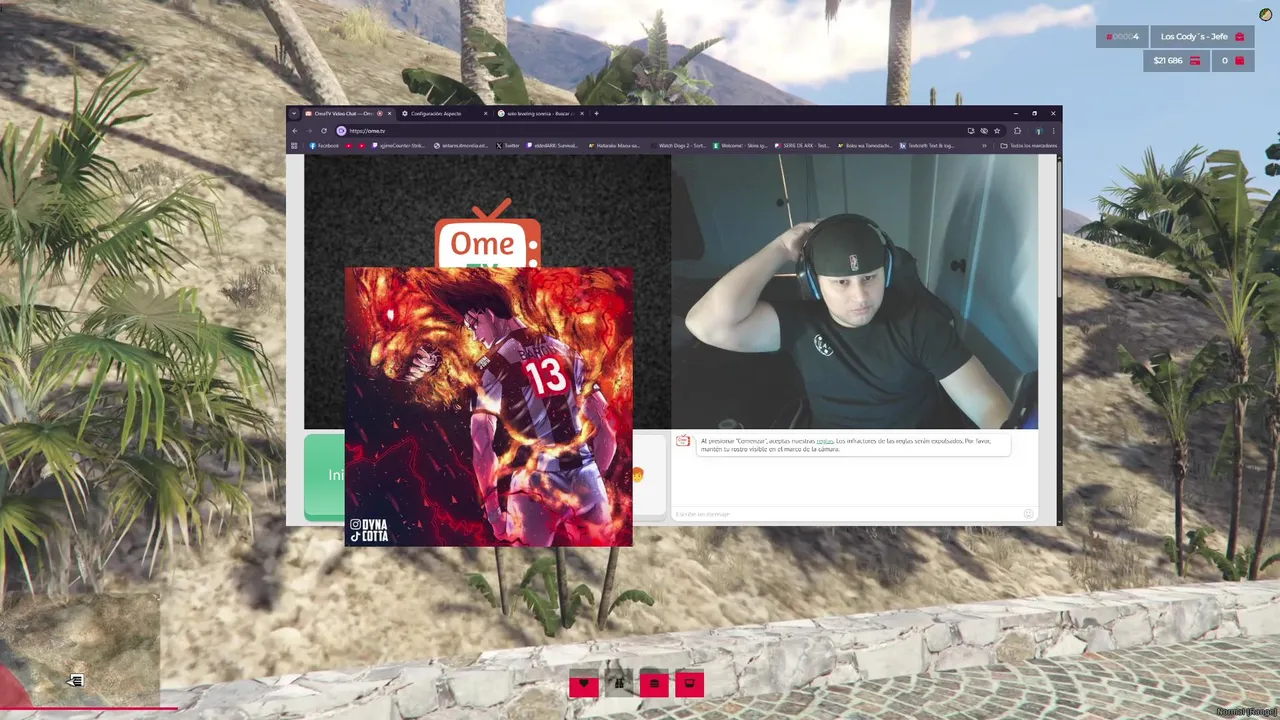This screenshot has height=720, width=1280.
Task: Click the heart icon in game hotbar
Action: pos(584,684)
